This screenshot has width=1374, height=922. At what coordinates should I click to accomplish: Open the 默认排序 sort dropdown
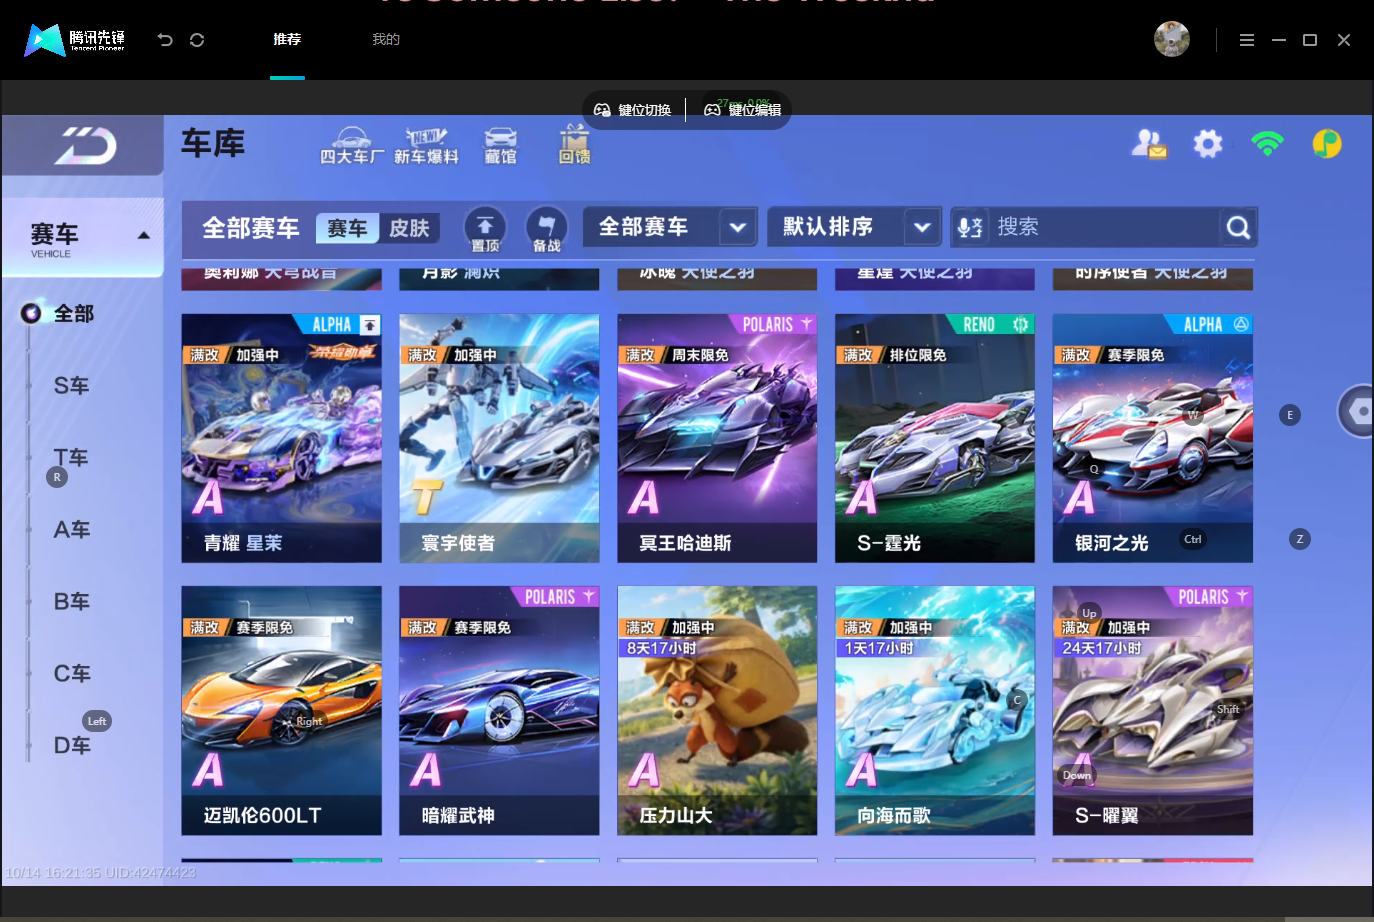click(854, 227)
